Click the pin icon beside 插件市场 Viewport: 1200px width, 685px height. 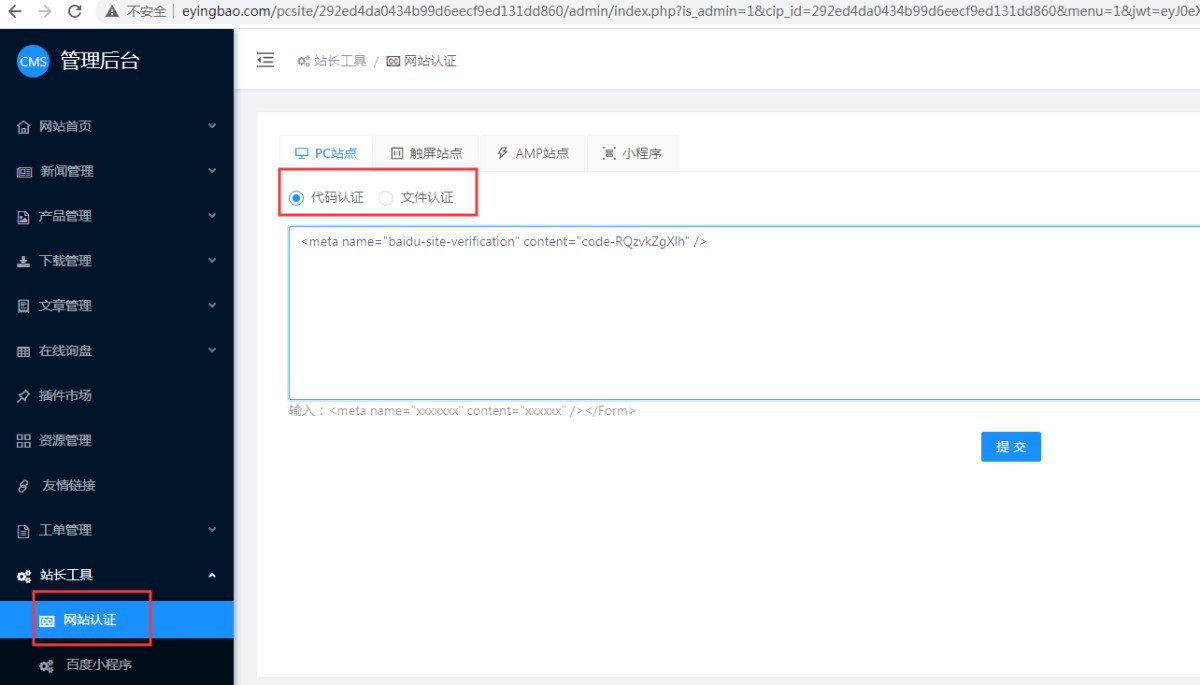24,396
